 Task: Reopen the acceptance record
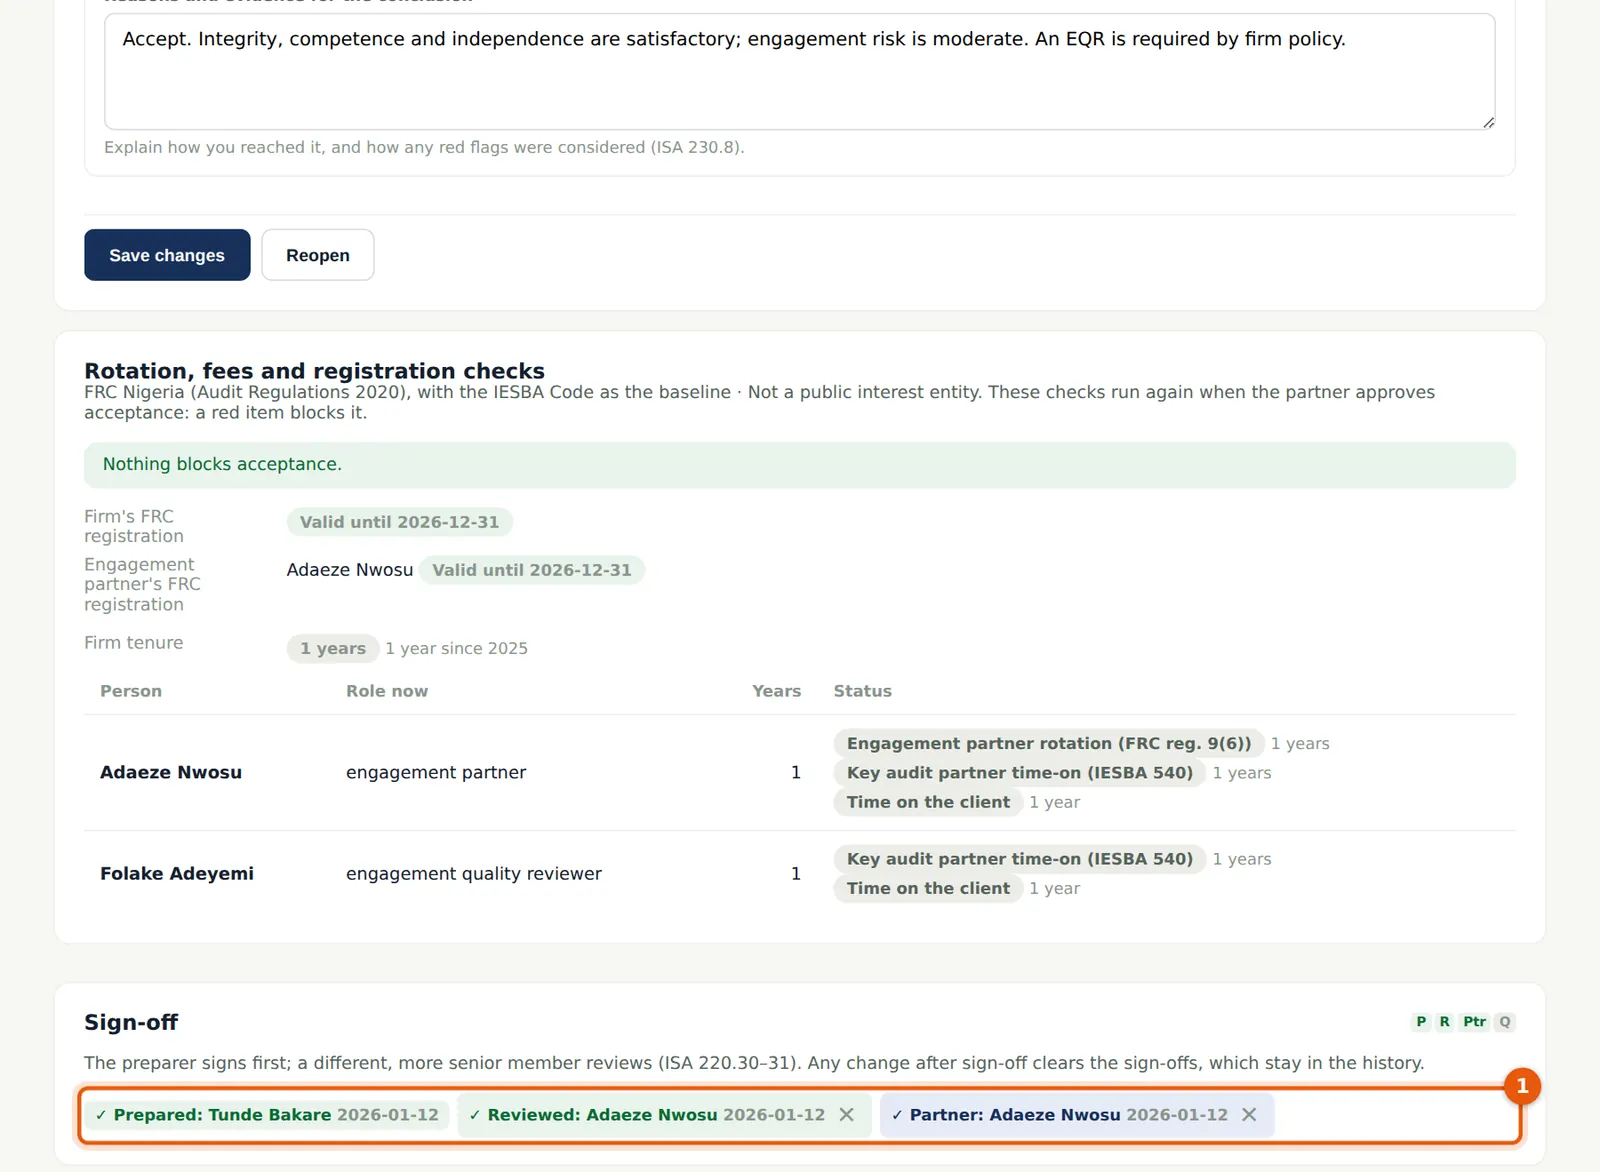click(318, 255)
